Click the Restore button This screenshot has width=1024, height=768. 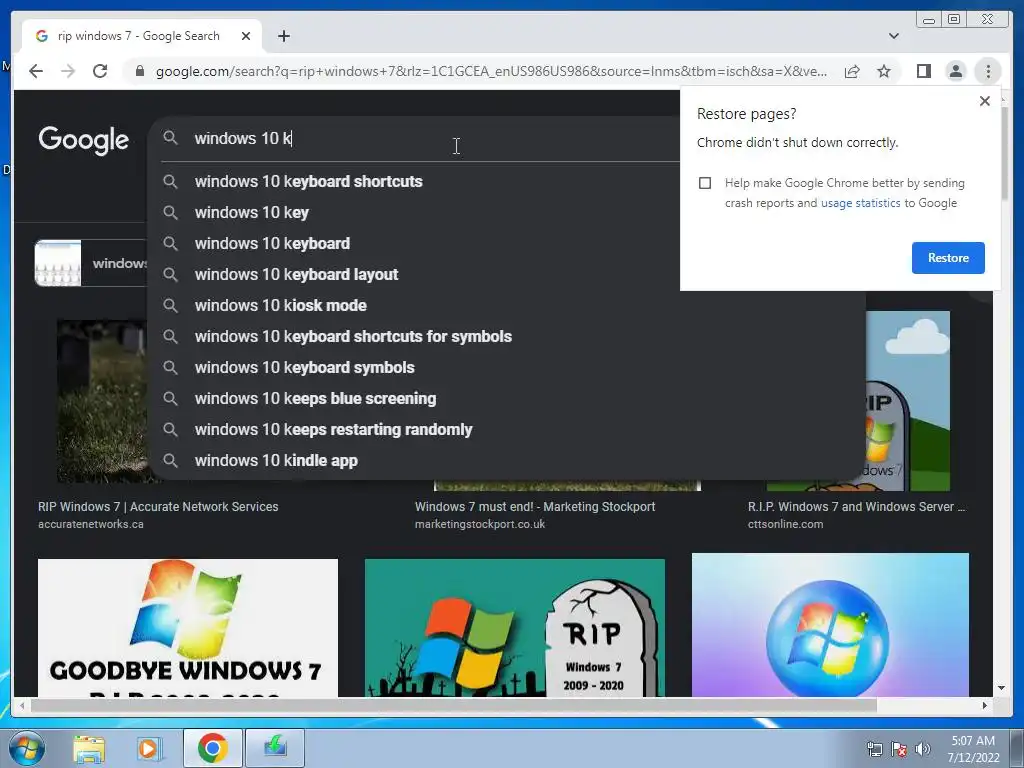pyautogui.click(x=948, y=257)
